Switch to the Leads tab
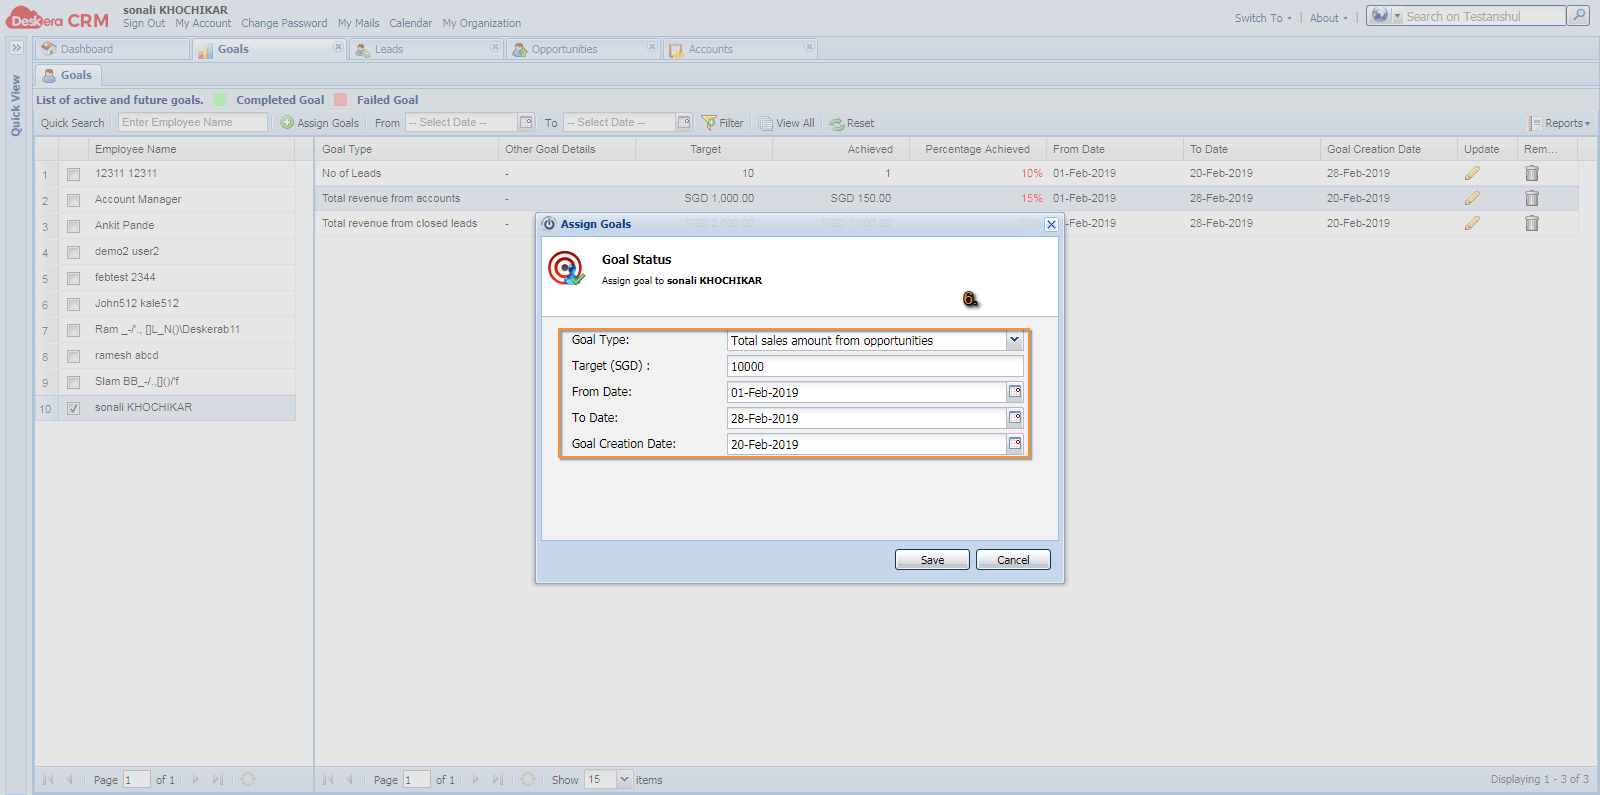The height and width of the screenshot is (795, 1600). click(x=389, y=49)
